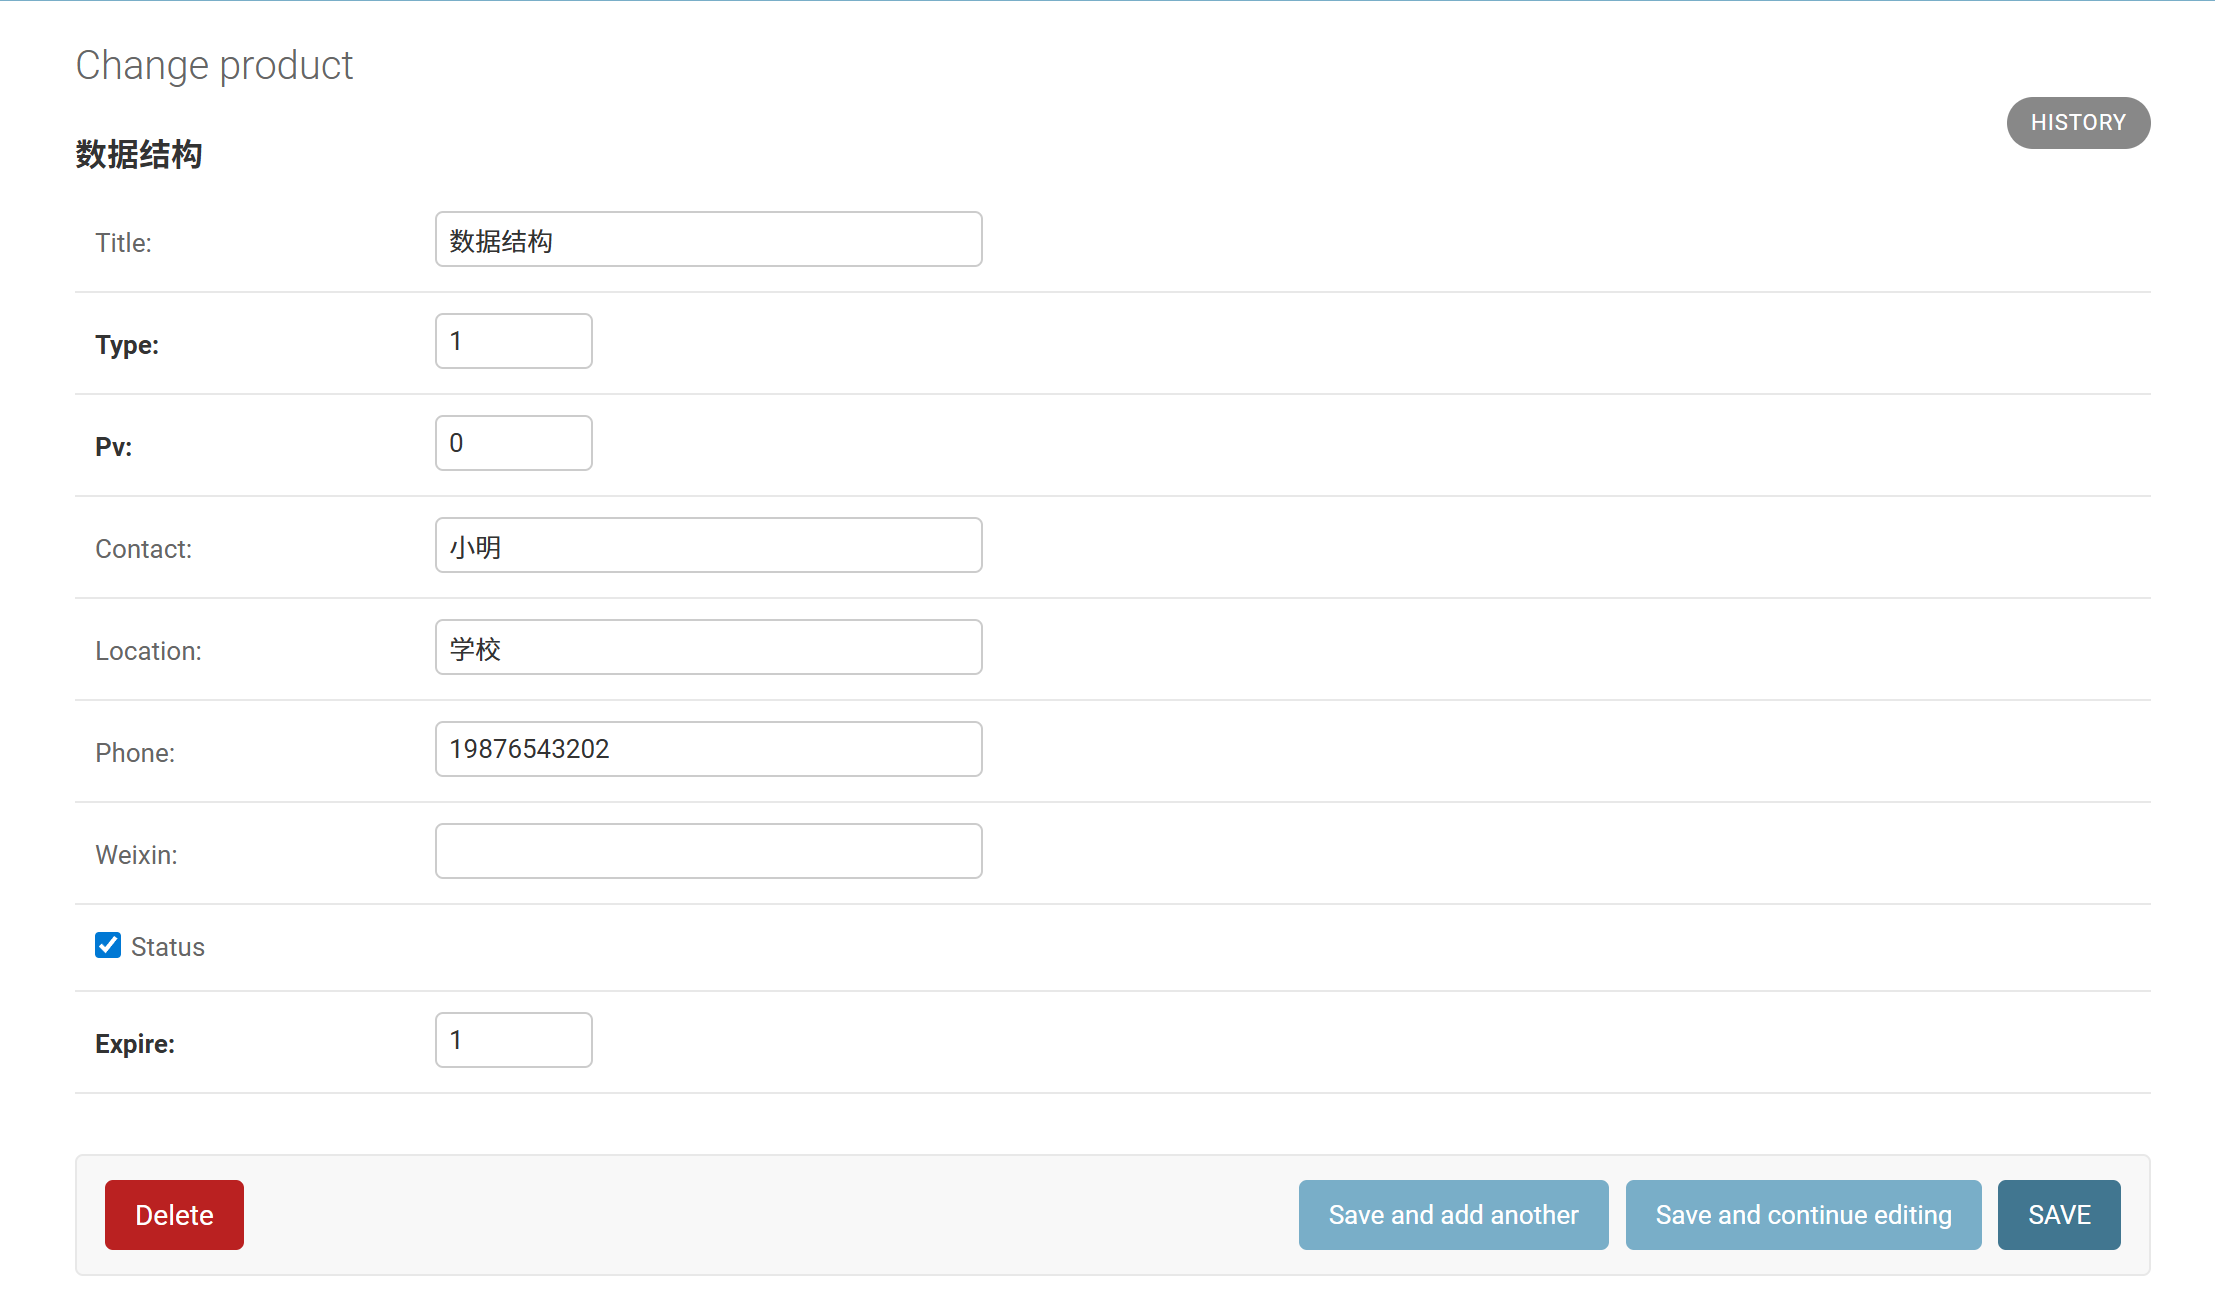Focus the Title input field

[708, 240]
